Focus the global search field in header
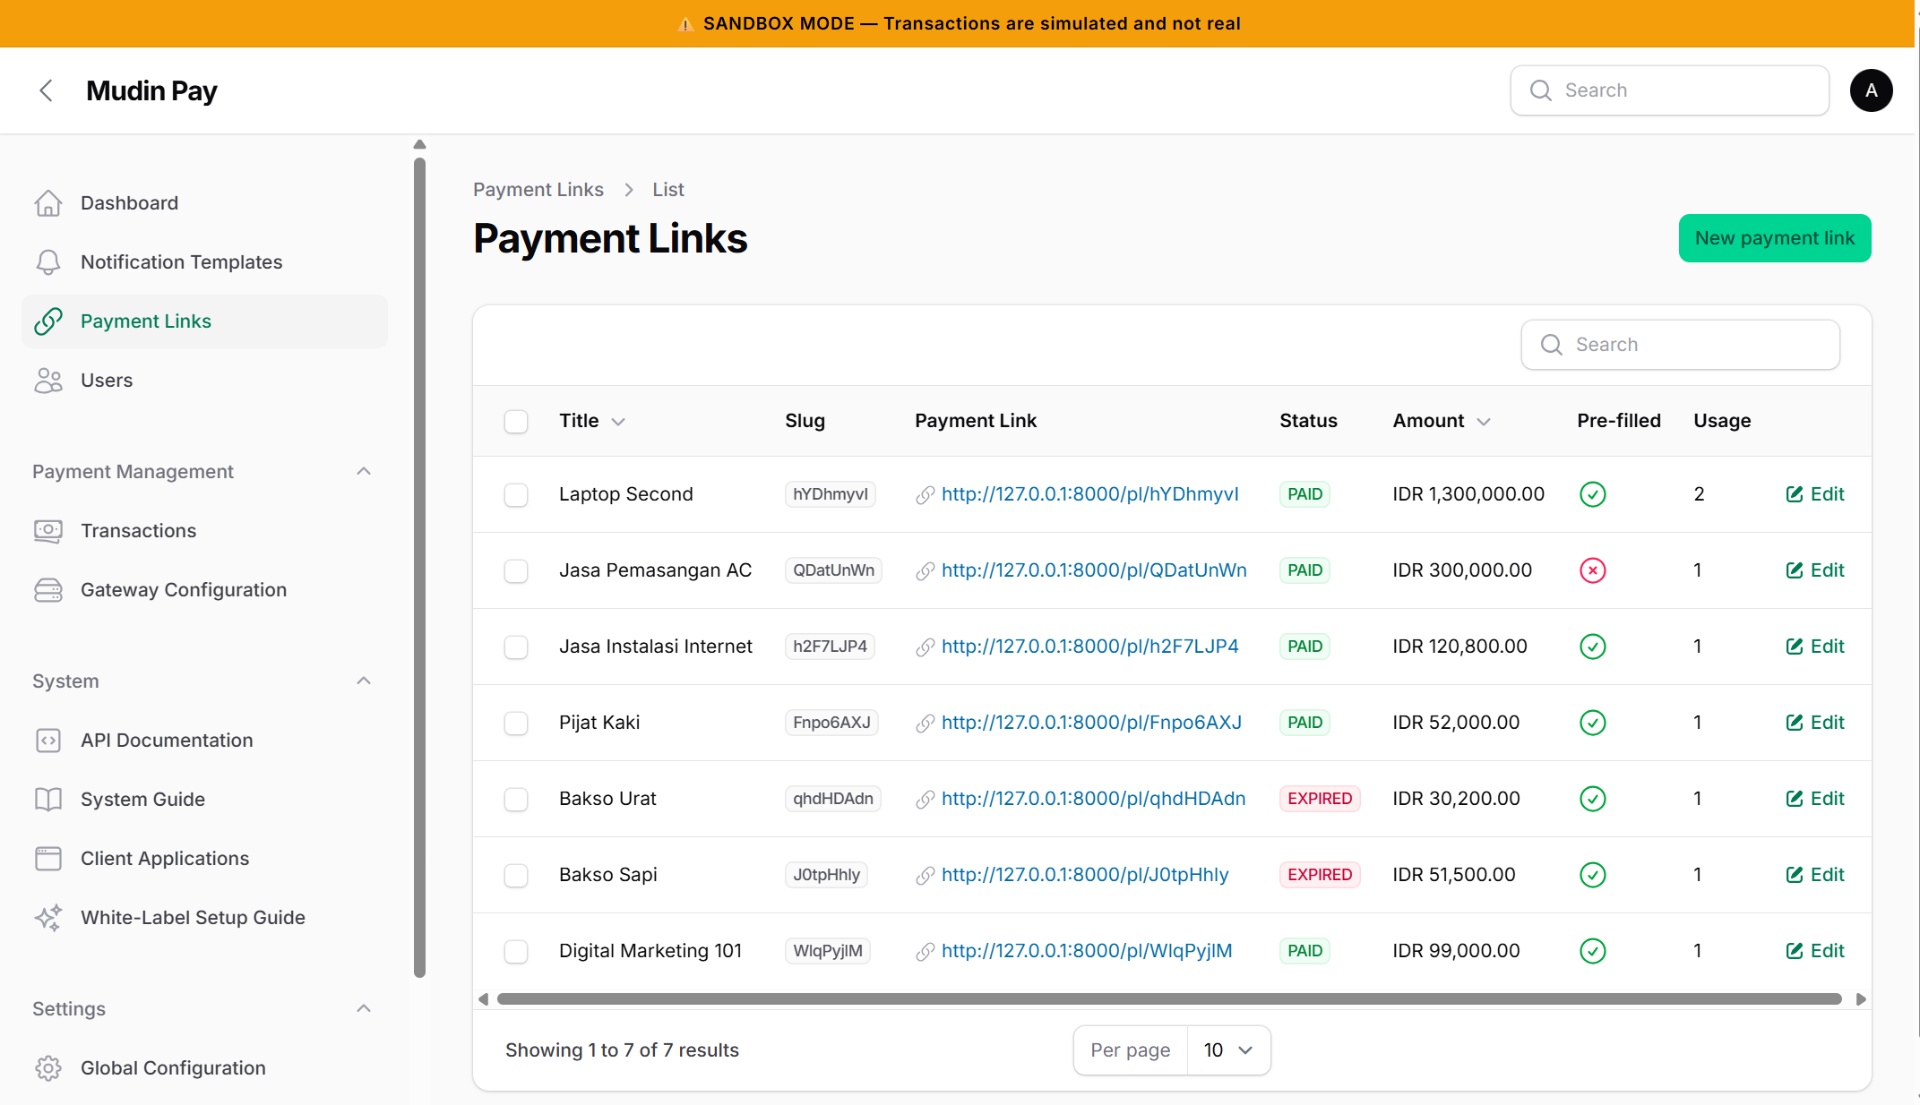 [1670, 91]
